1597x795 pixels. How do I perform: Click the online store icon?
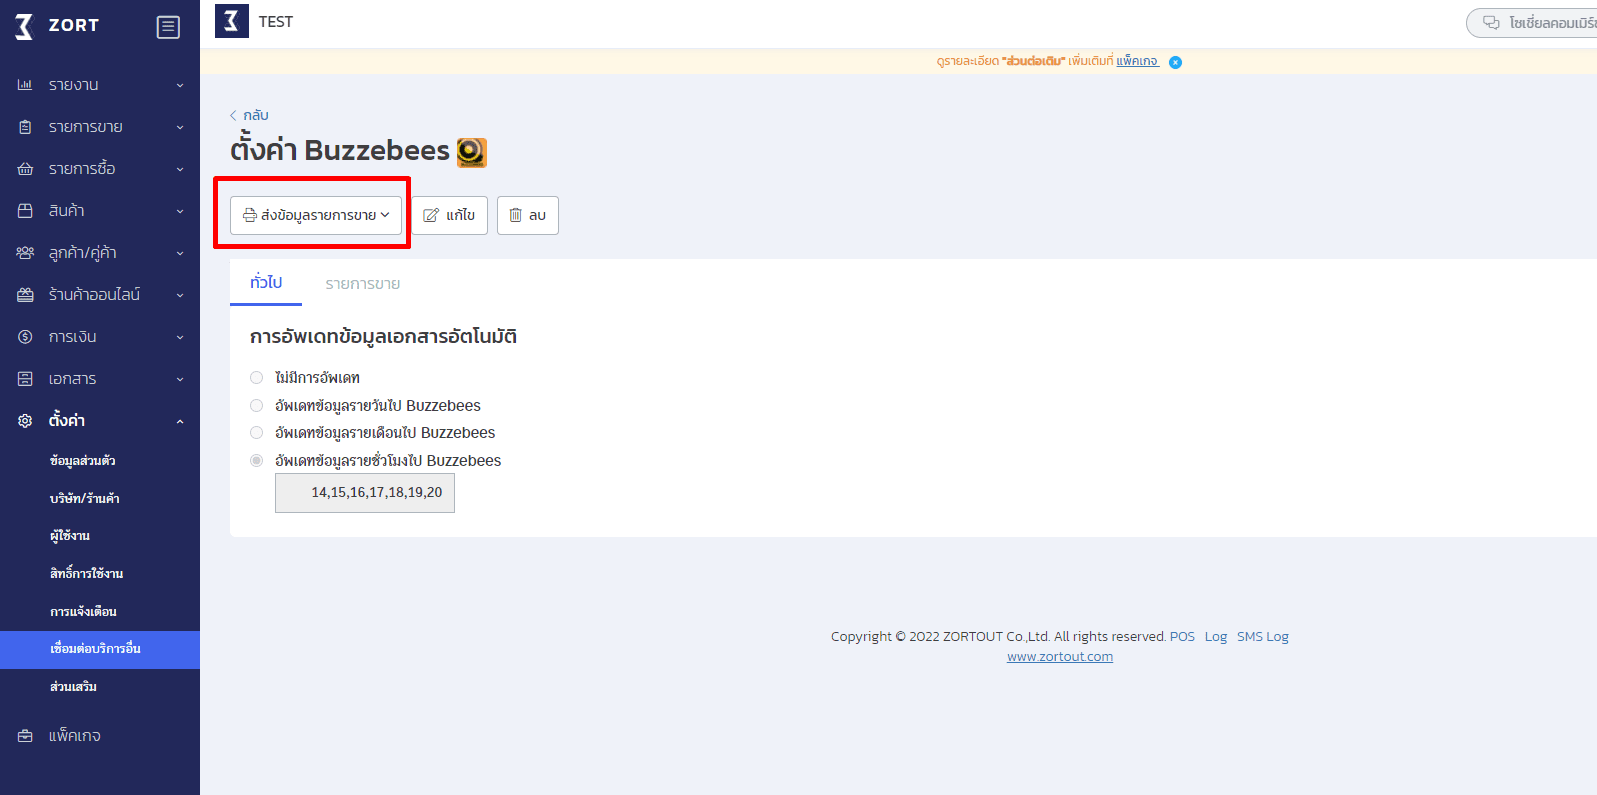[25, 295]
